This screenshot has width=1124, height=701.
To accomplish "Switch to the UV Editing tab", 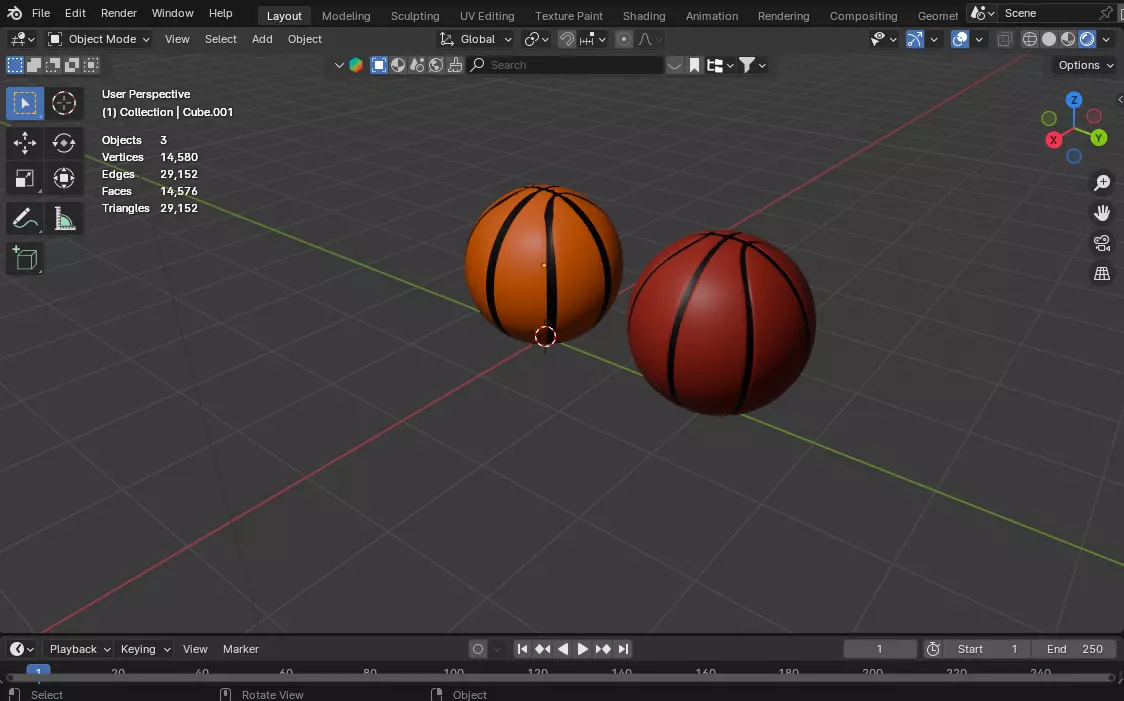I will pyautogui.click(x=487, y=16).
